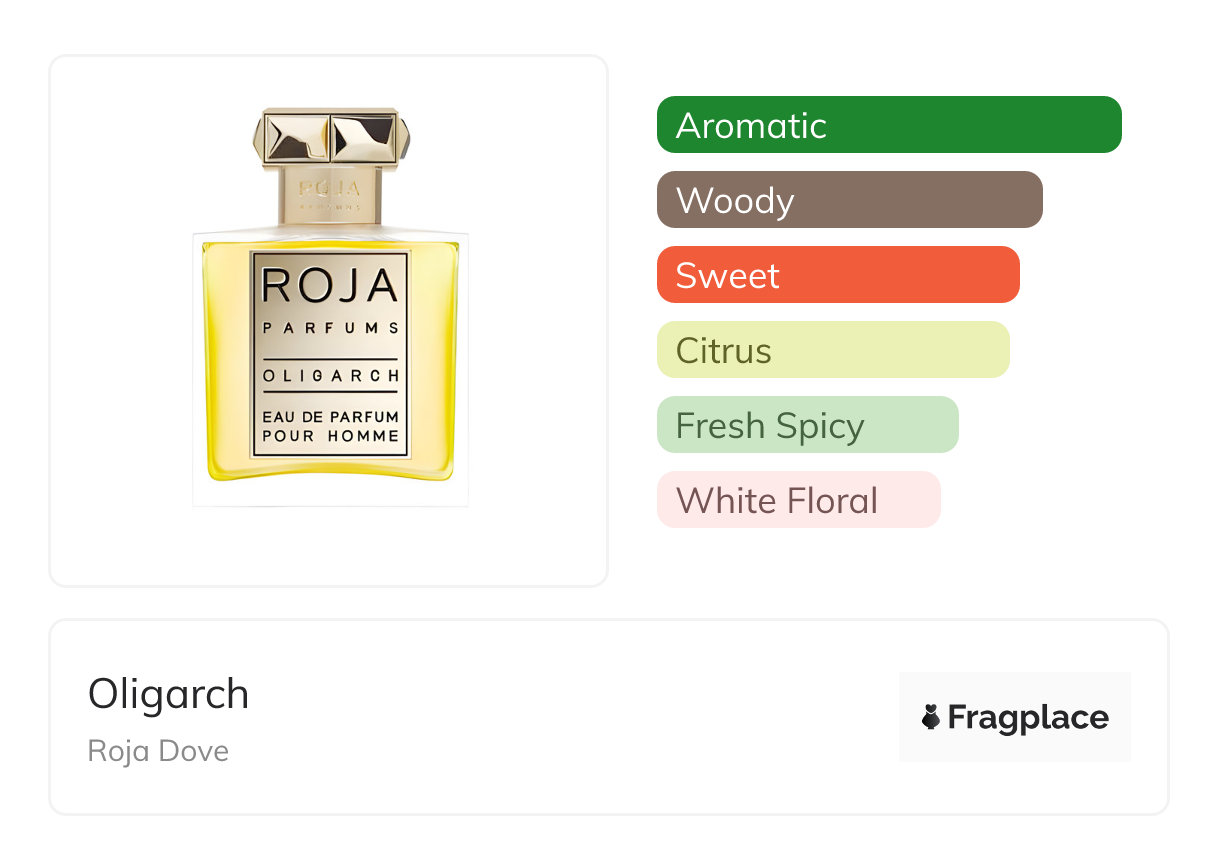The image size is (1218, 864).
Task: Click the Fragplace wordmark text
Action: (x=1028, y=718)
